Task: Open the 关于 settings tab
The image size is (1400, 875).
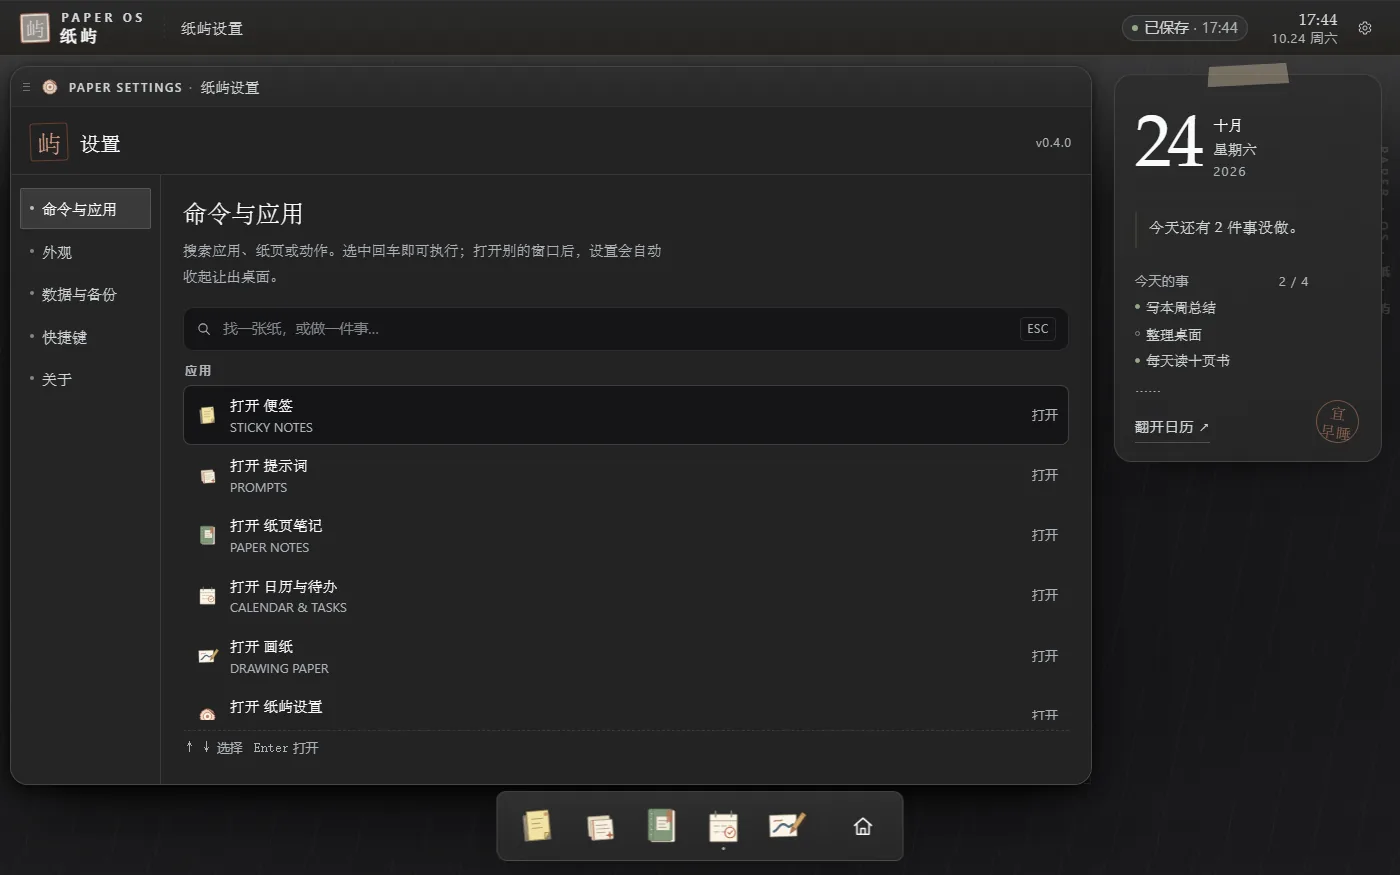Action: pyautogui.click(x=85, y=379)
